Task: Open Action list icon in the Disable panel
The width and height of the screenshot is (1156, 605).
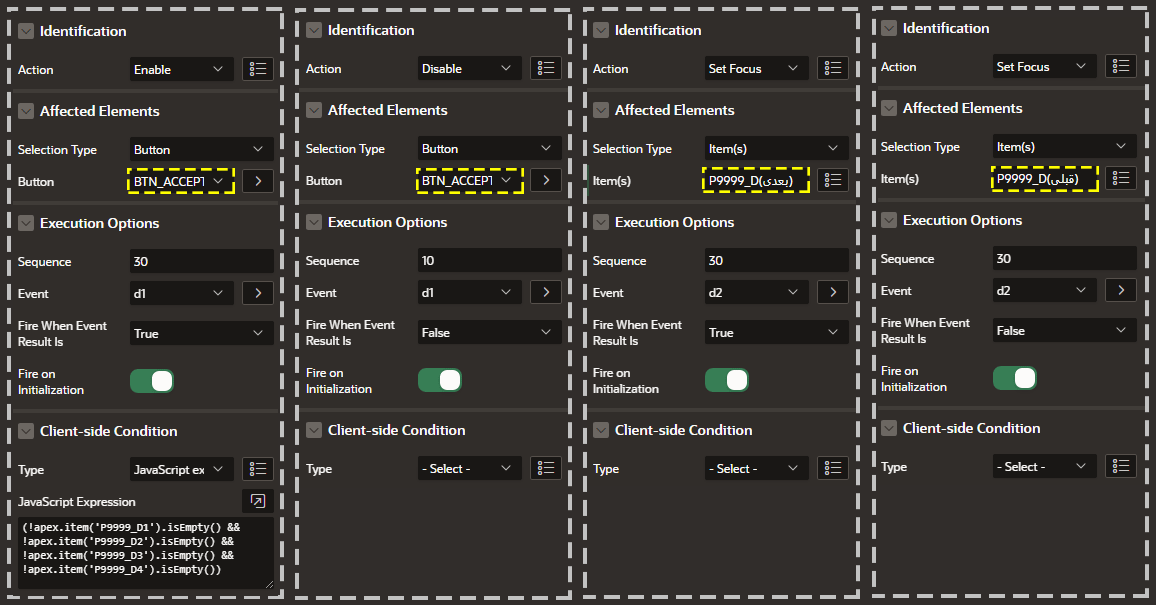Action: click(x=546, y=68)
